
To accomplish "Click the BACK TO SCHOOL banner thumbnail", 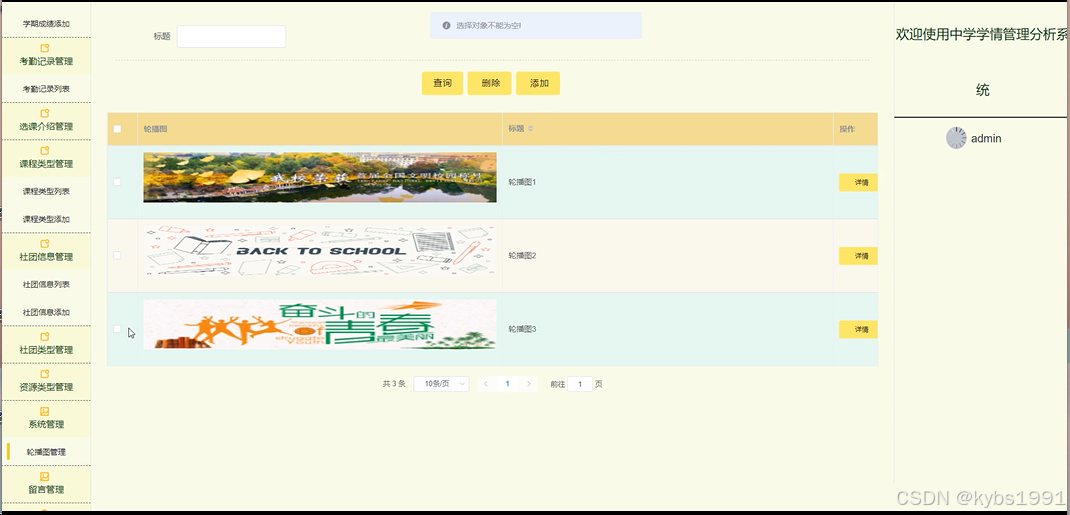I will (x=319, y=251).
